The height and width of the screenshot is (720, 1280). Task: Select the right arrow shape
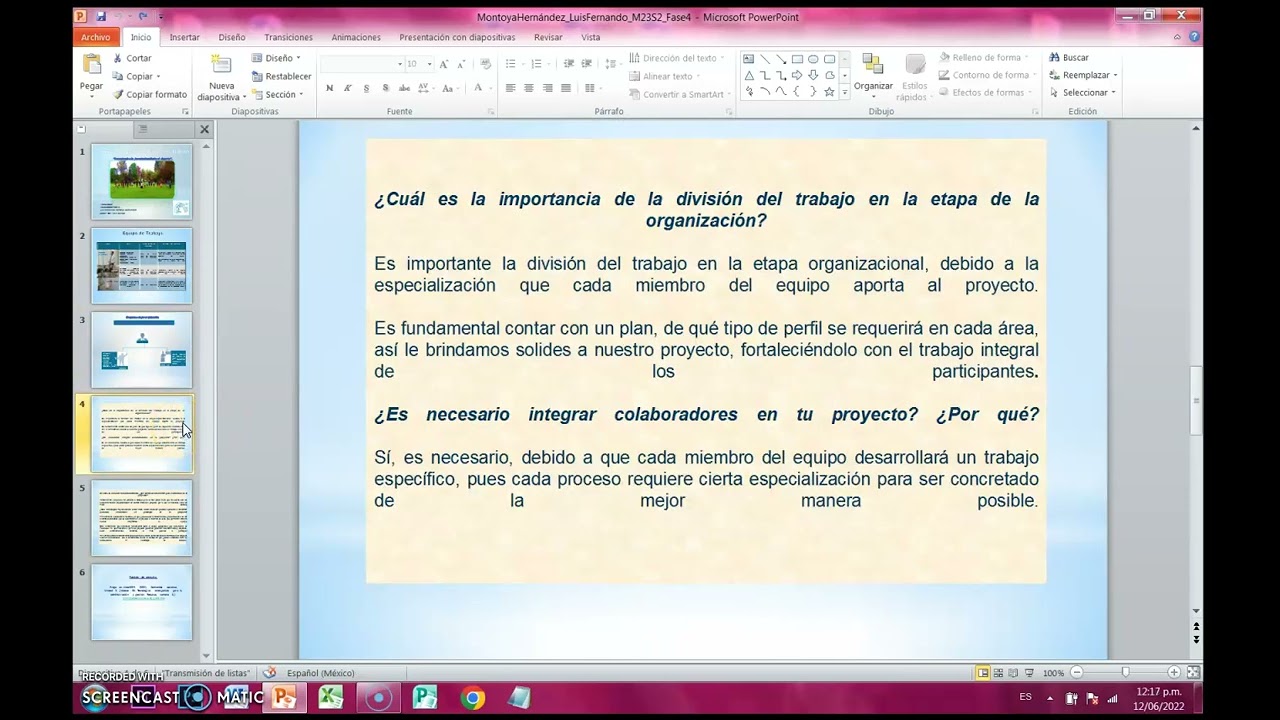pyautogui.click(x=797, y=75)
